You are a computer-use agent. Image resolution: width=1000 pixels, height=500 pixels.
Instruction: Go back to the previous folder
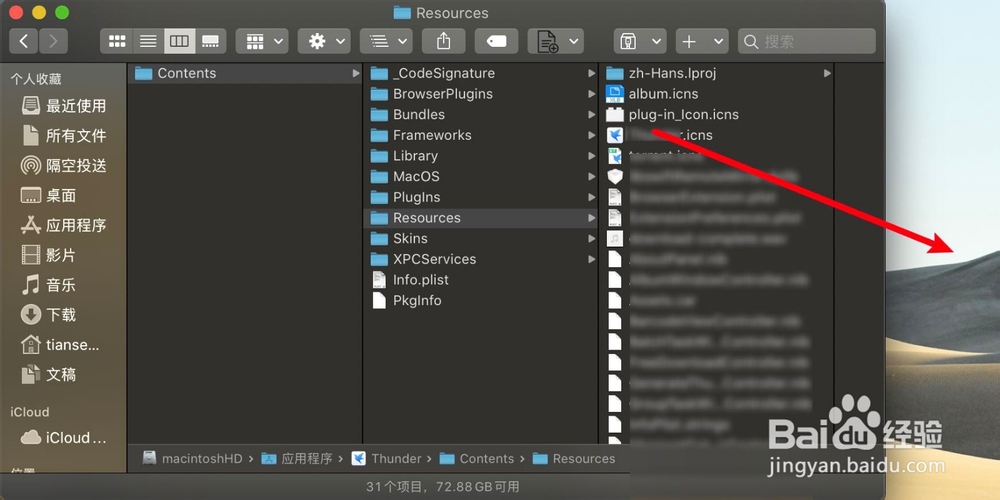tap(24, 41)
